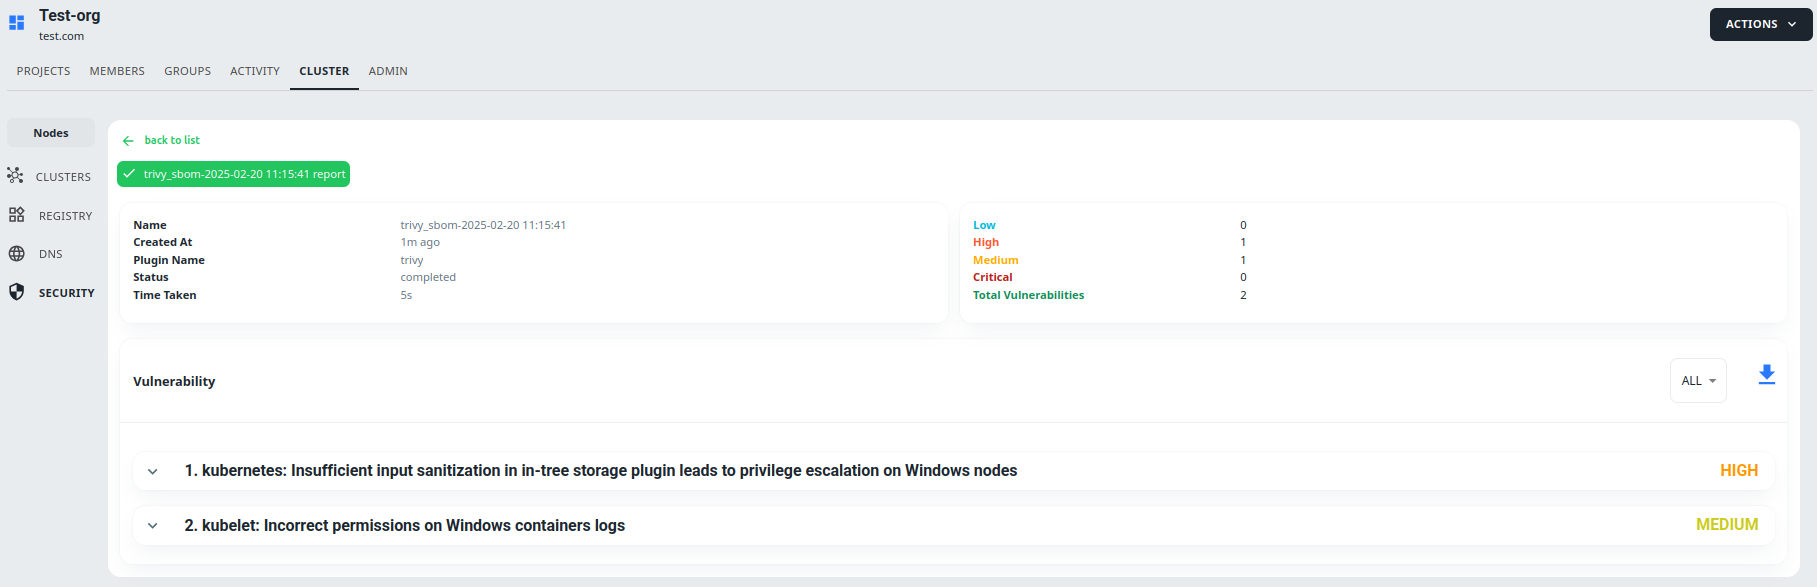Open the Security sidebar label
1817x587 pixels.
click(67, 293)
